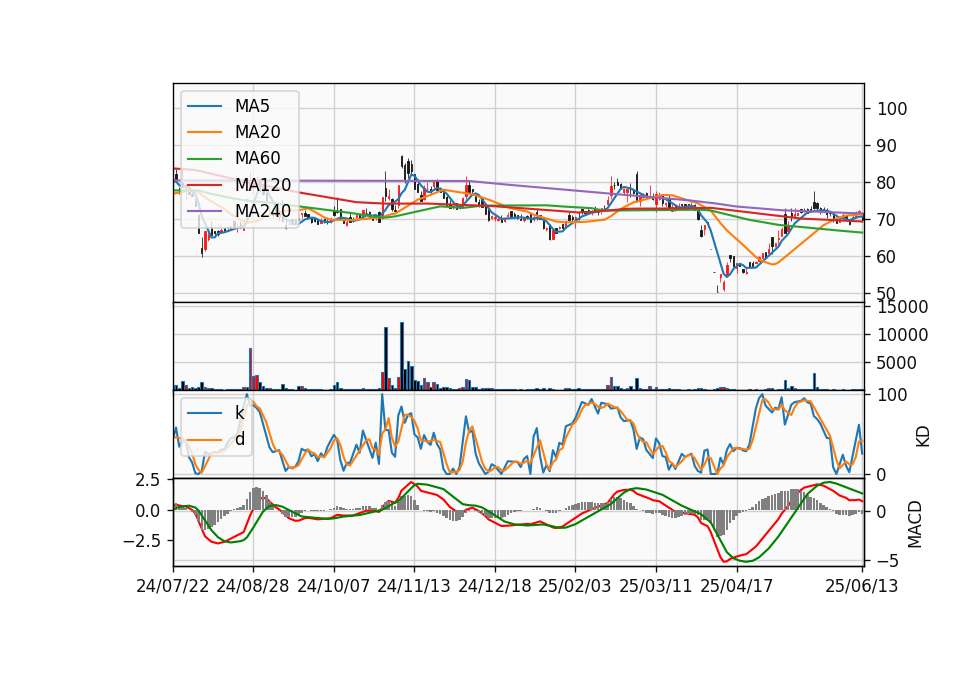Click the MA120 legend label
Image resolution: width=960 pixels, height=690 pixels.
[263, 184]
